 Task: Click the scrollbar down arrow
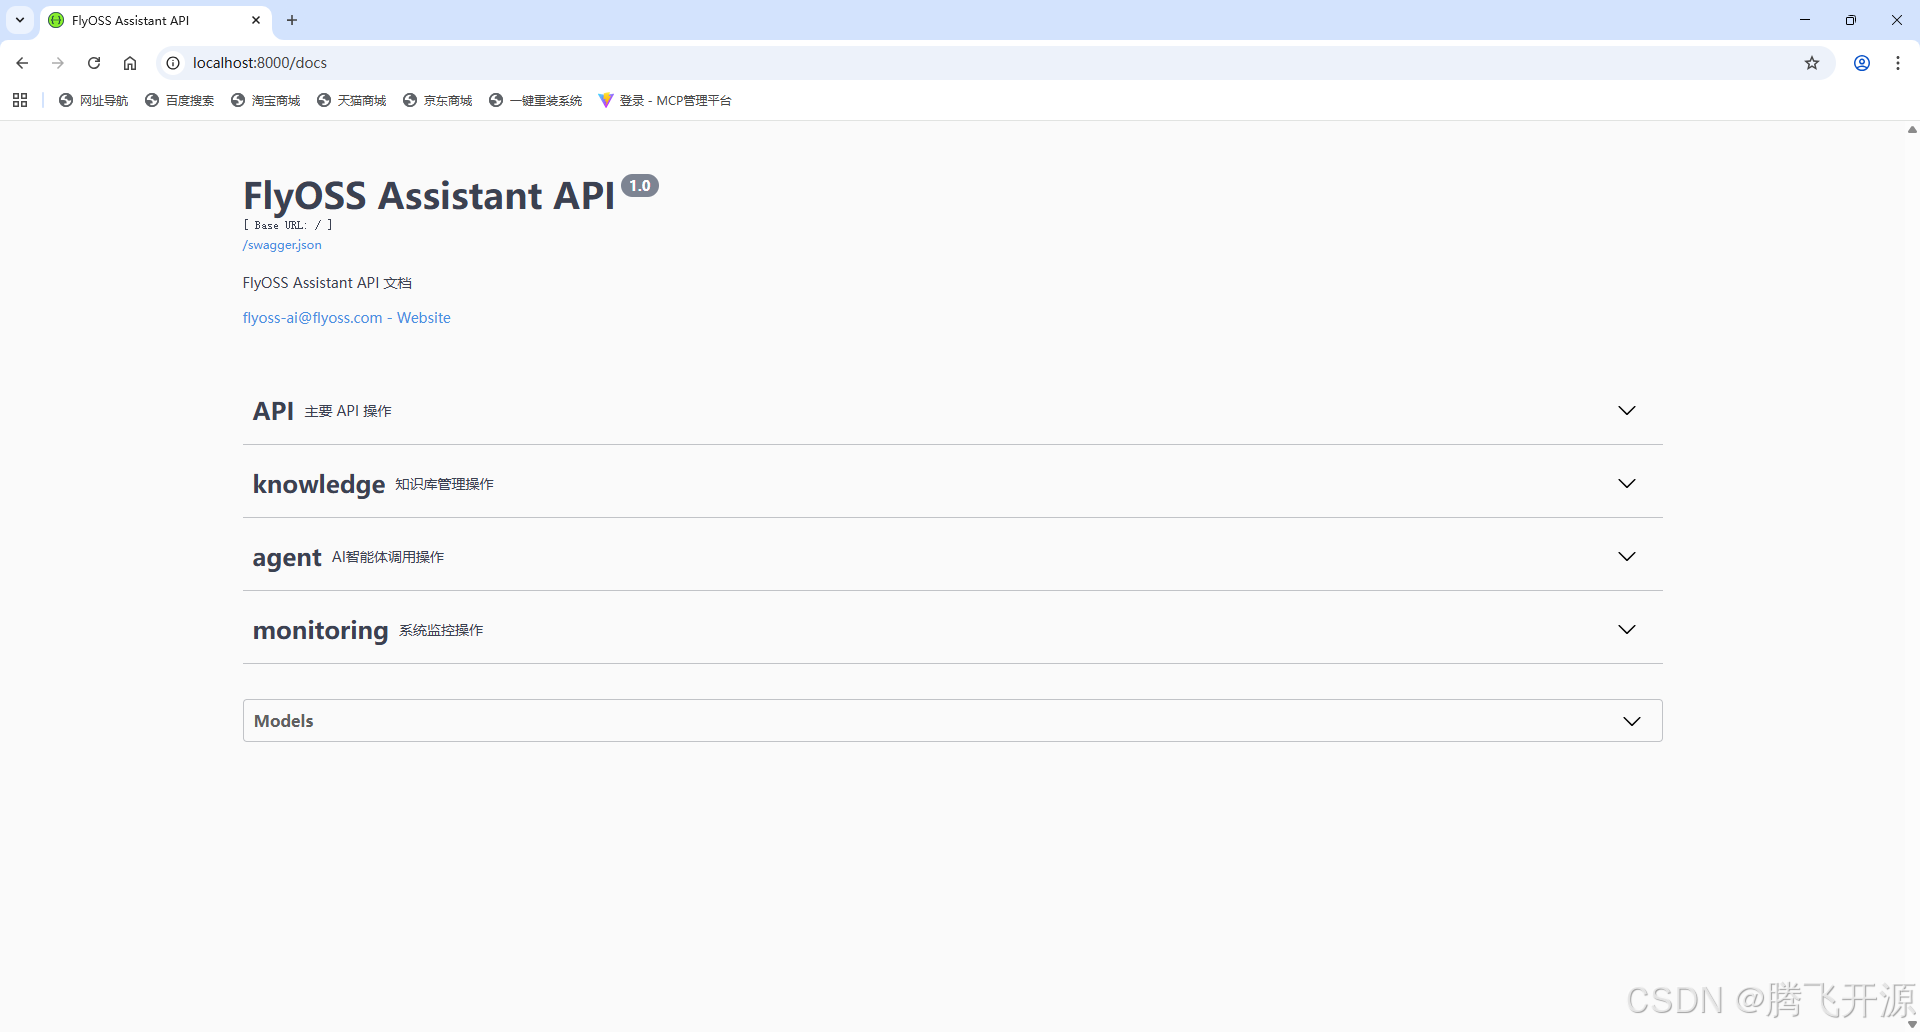click(1912, 1023)
